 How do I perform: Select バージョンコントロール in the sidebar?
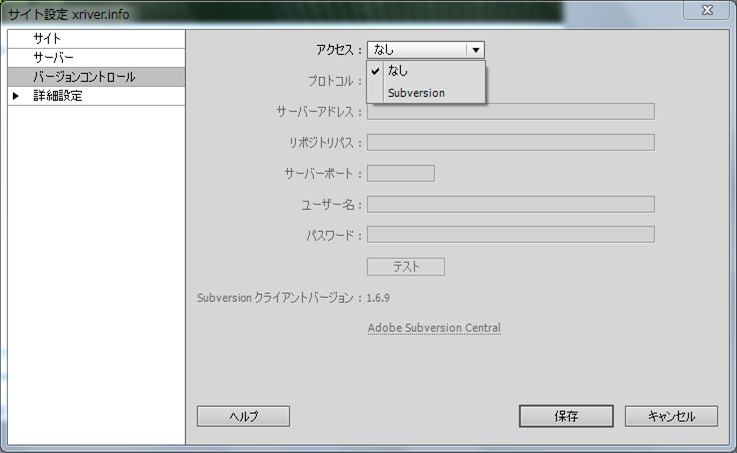(84, 77)
